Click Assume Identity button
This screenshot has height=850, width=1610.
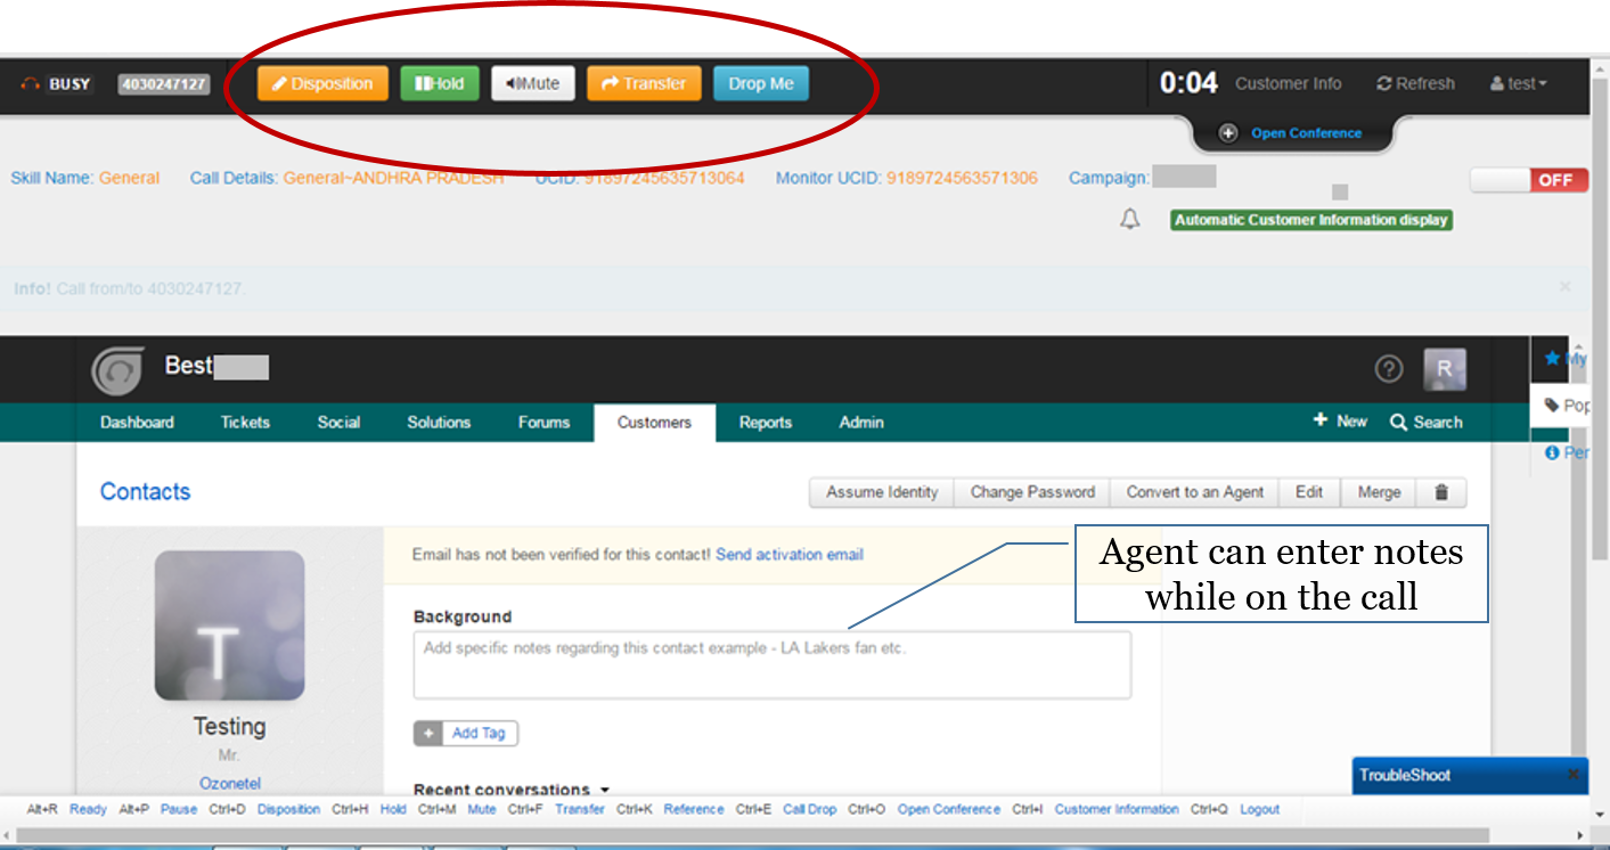pyautogui.click(x=882, y=492)
